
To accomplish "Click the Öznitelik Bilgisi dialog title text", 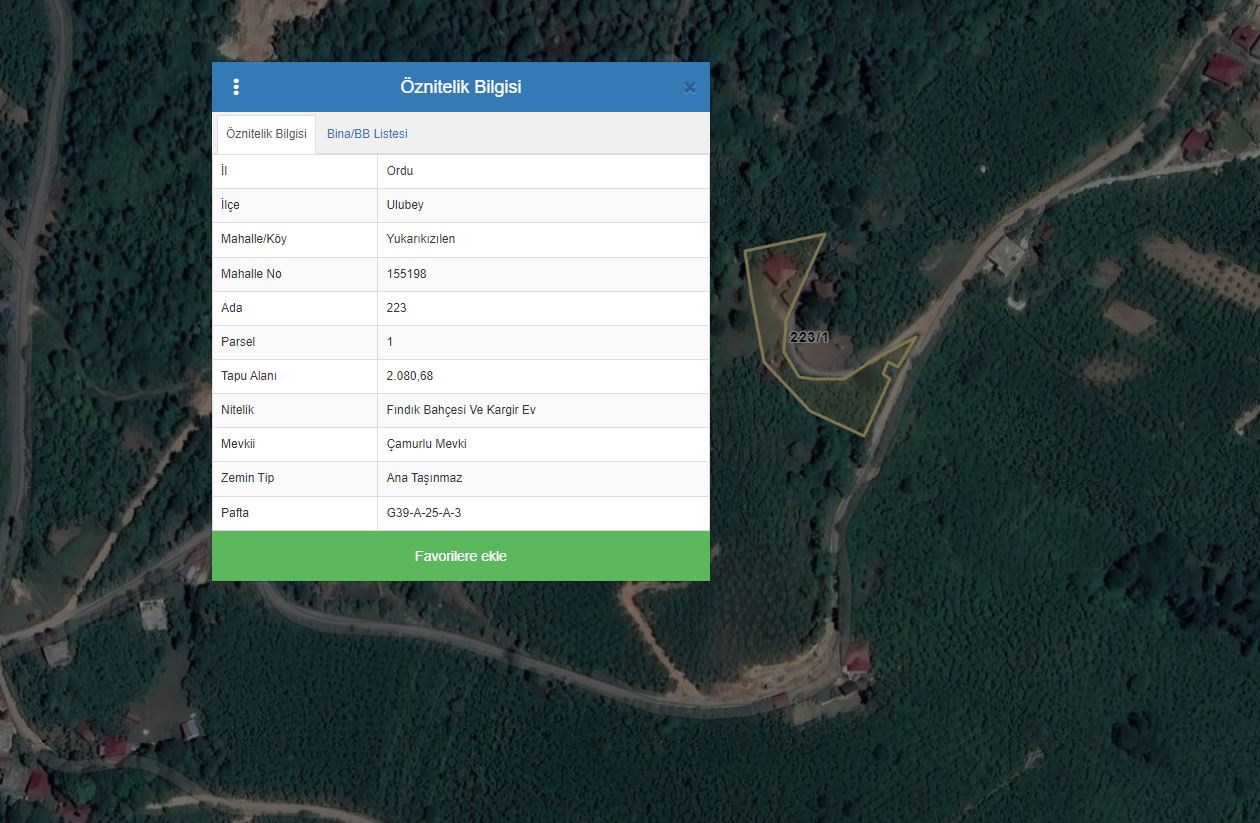I will click(460, 87).
